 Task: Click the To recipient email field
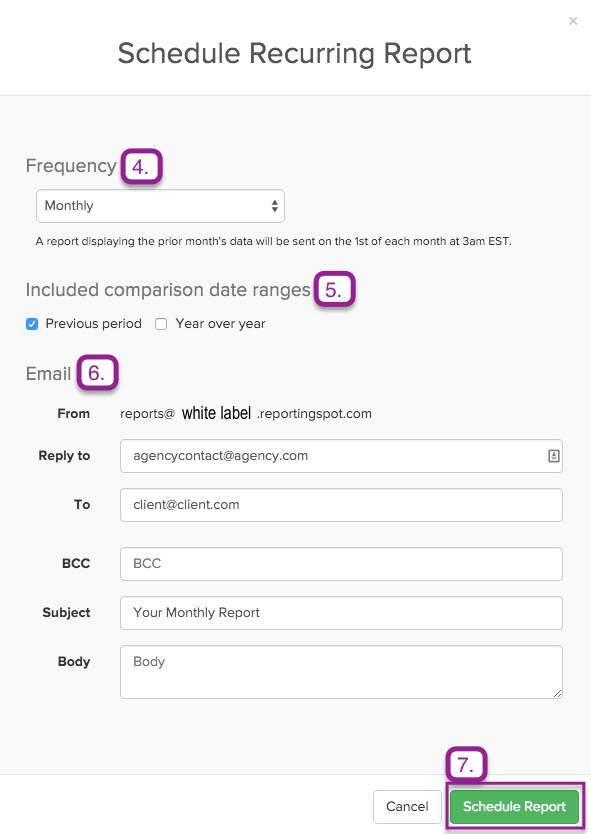click(x=341, y=505)
